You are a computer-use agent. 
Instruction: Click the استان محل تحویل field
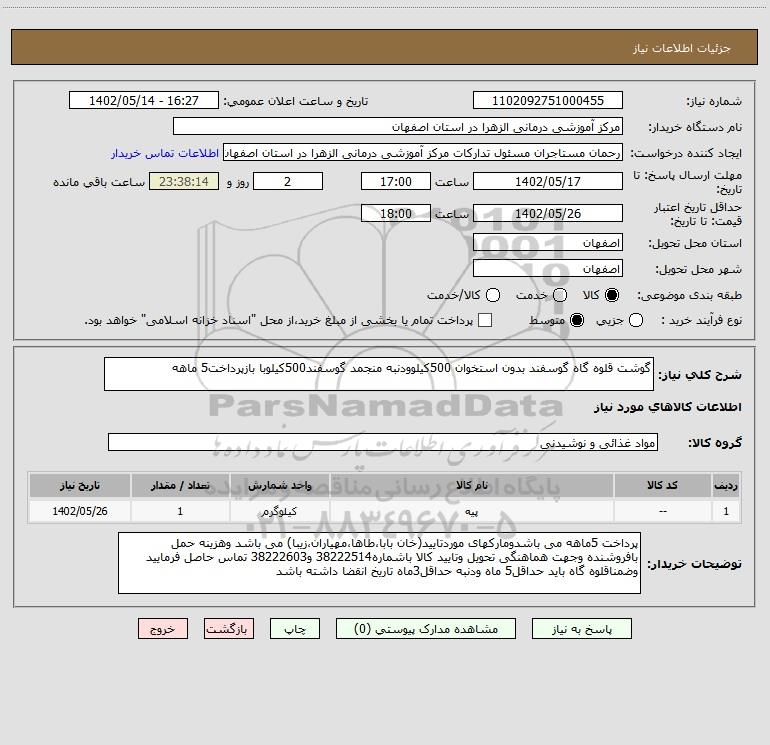click(x=548, y=243)
